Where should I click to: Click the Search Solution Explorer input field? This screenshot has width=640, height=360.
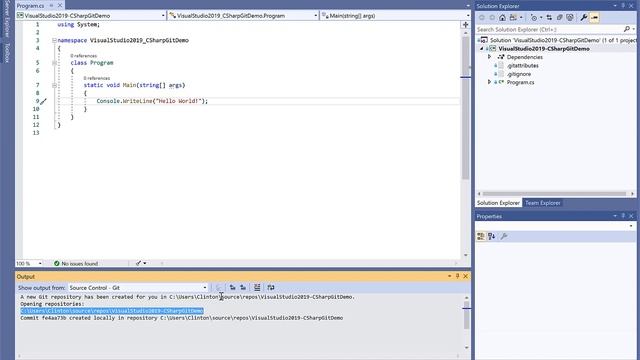tap(549, 29)
